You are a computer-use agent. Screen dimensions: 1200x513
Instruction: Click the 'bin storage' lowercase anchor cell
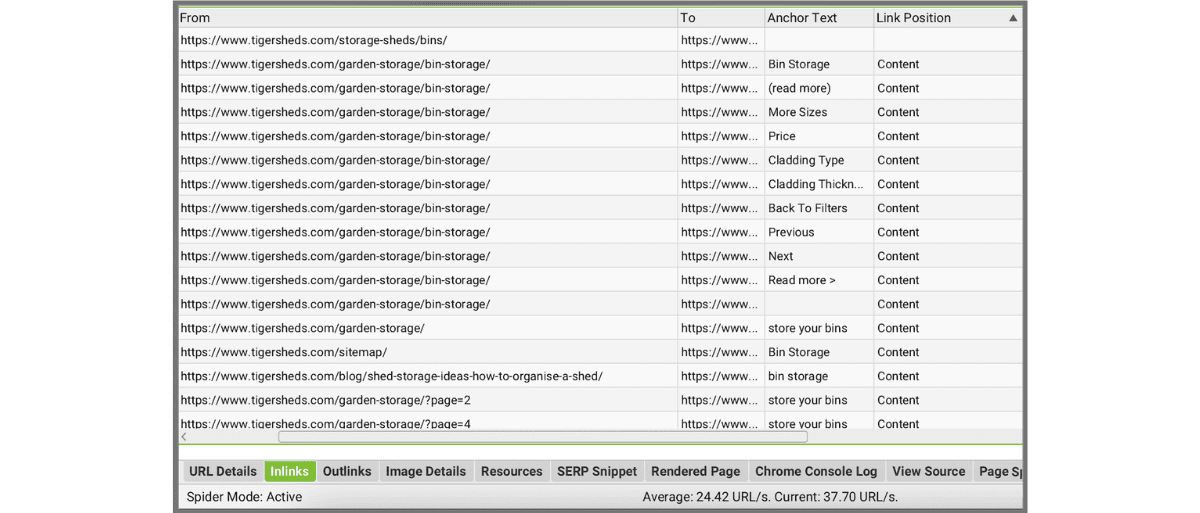(x=819, y=376)
